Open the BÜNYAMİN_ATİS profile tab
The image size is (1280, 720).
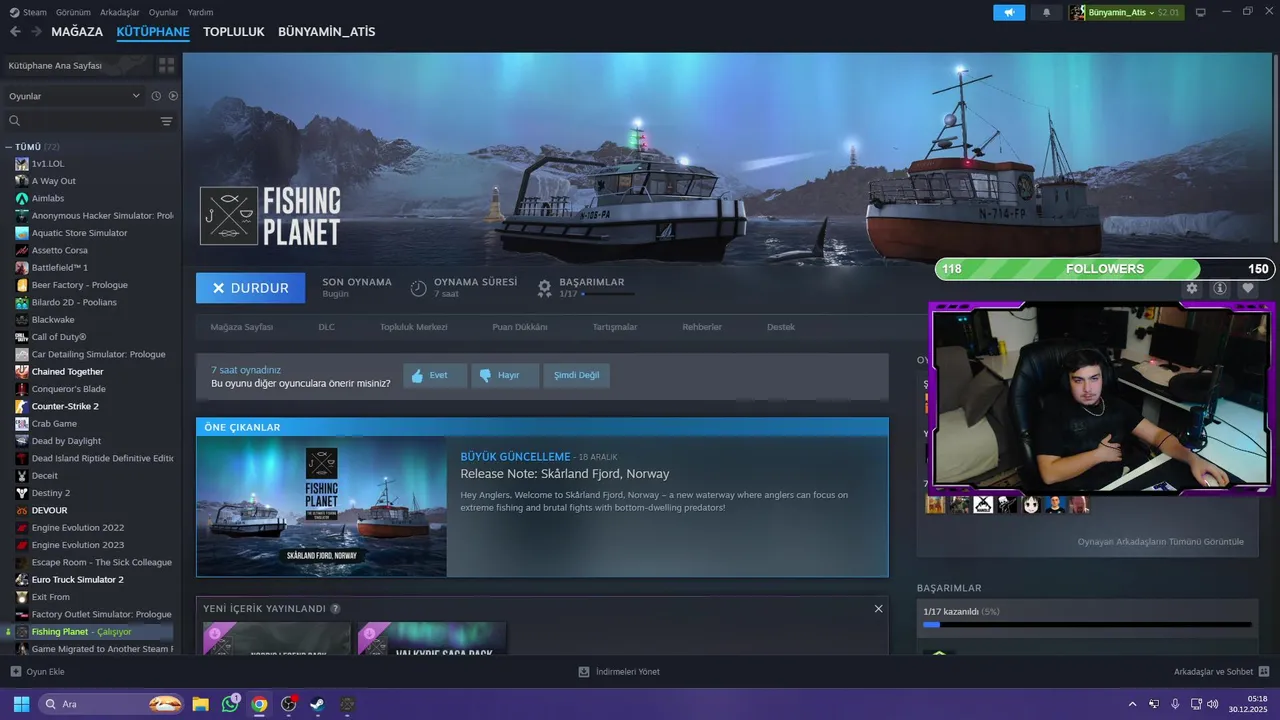point(327,32)
